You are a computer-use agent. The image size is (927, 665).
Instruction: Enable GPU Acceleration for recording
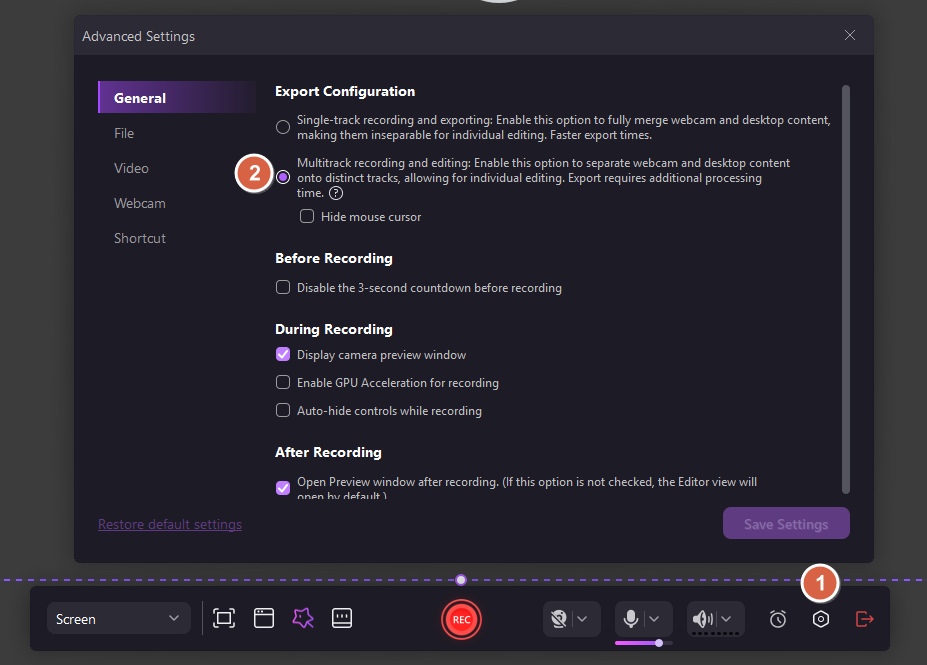coord(283,383)
